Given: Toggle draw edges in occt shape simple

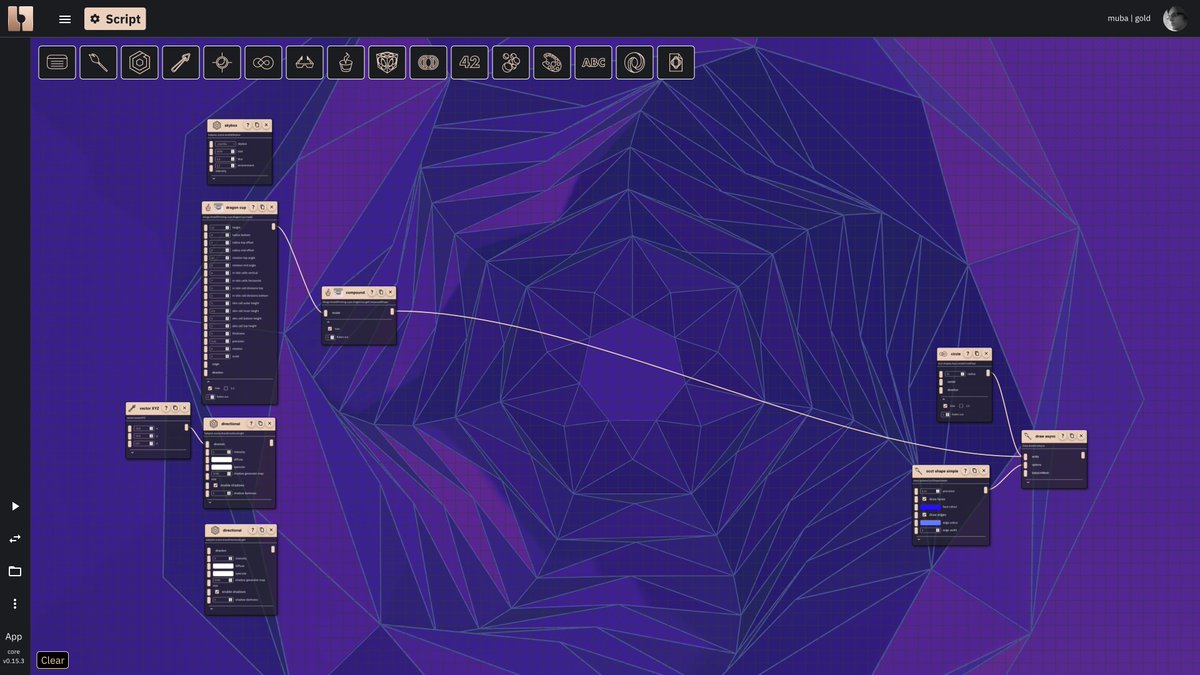Looking at the screenshot, I should click(x=924, y=515).
